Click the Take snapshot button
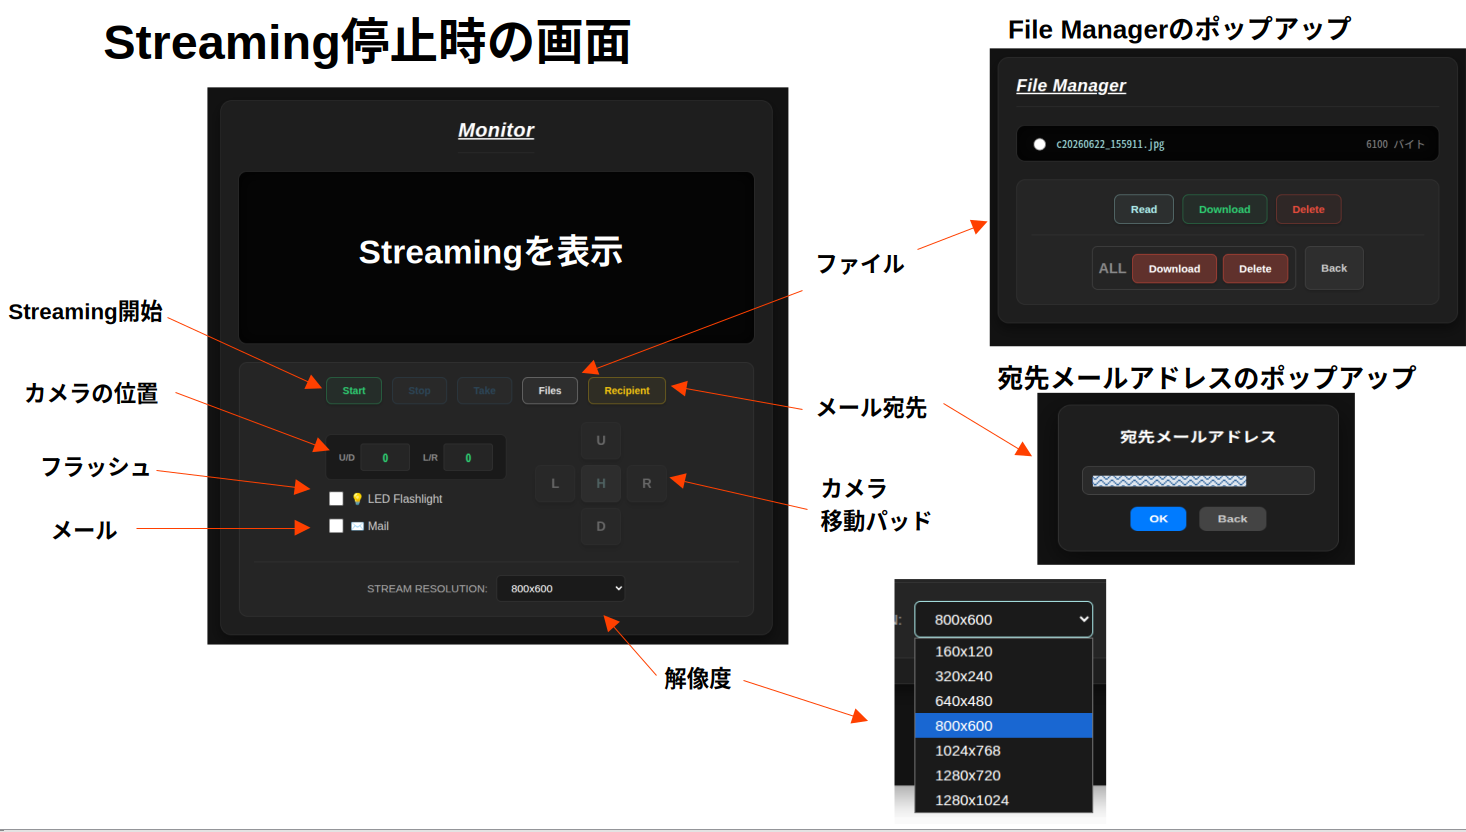This screenshot has width=1466, height=832. [x=485, y=391]
